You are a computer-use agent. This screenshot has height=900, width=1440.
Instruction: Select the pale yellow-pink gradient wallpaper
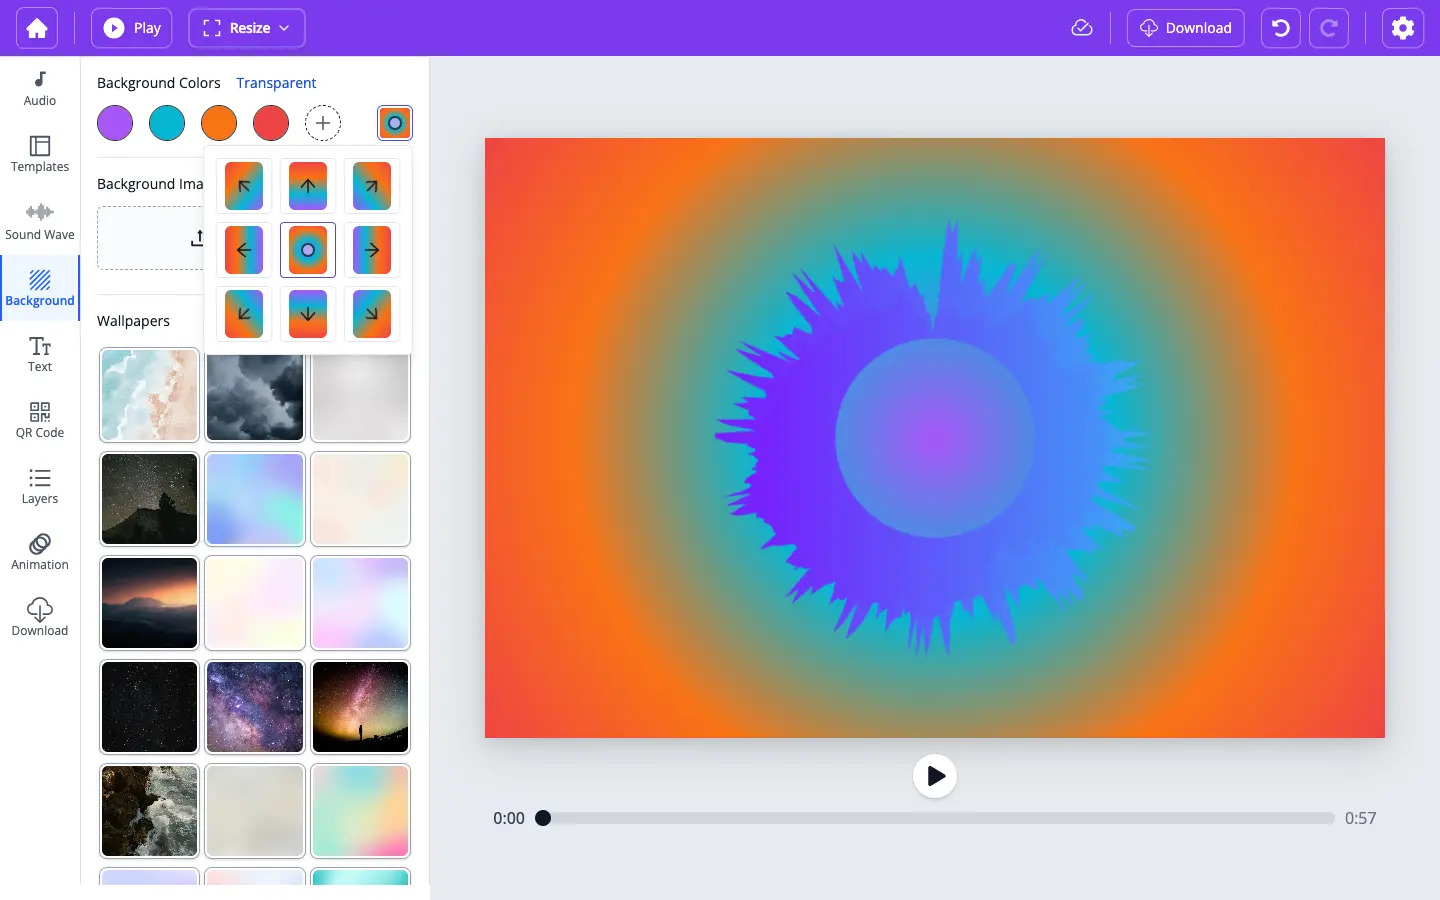coord(255,603)
